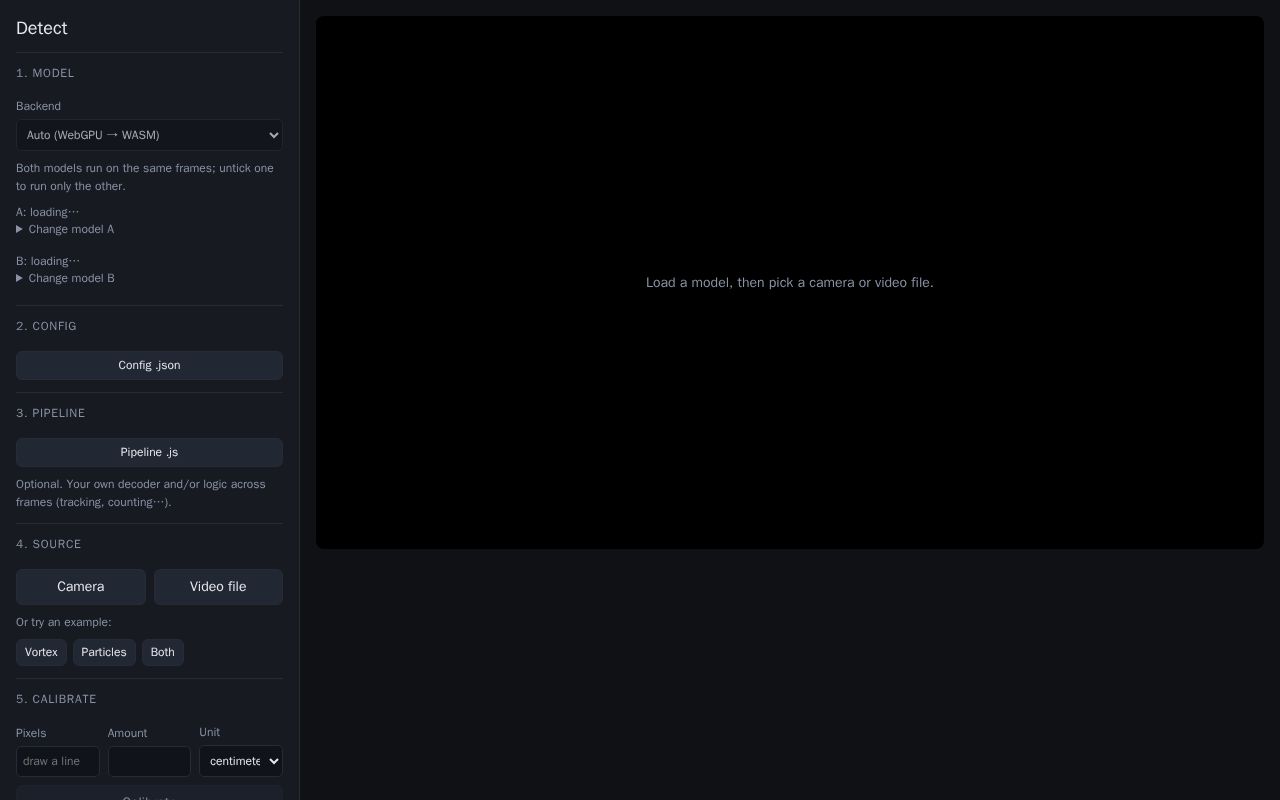Image resolution: width=1280 pixels, height=800 pixels.
Task: Click the video preview canvas
Action: tap(790, 282)
